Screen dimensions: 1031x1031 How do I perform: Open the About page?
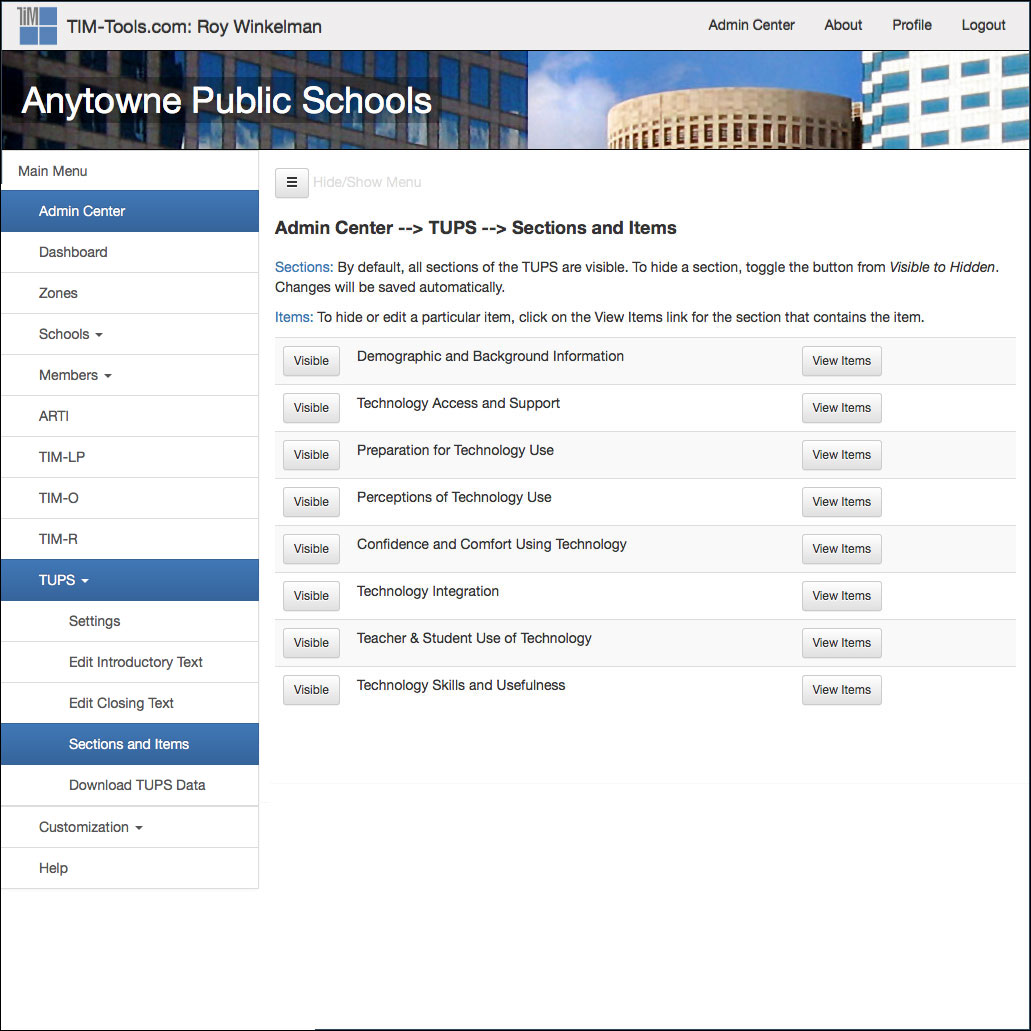point(843,25)
